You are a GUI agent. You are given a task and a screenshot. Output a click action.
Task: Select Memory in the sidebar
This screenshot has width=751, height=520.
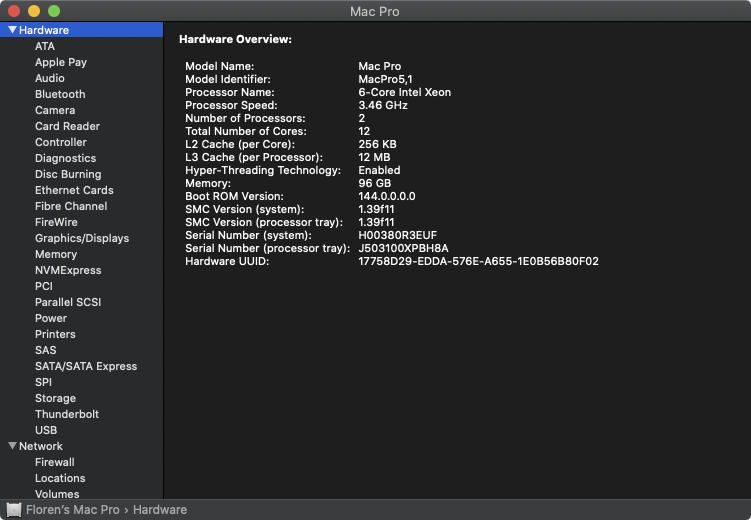(56, 254)
